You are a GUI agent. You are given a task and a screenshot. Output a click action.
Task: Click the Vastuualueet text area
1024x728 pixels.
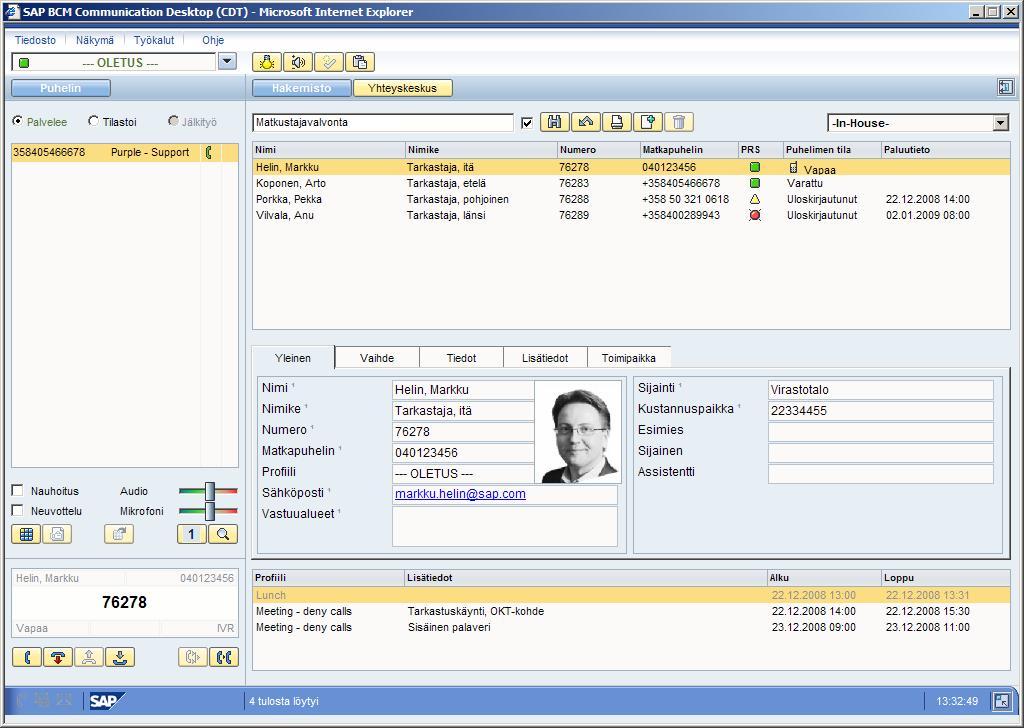505,526
